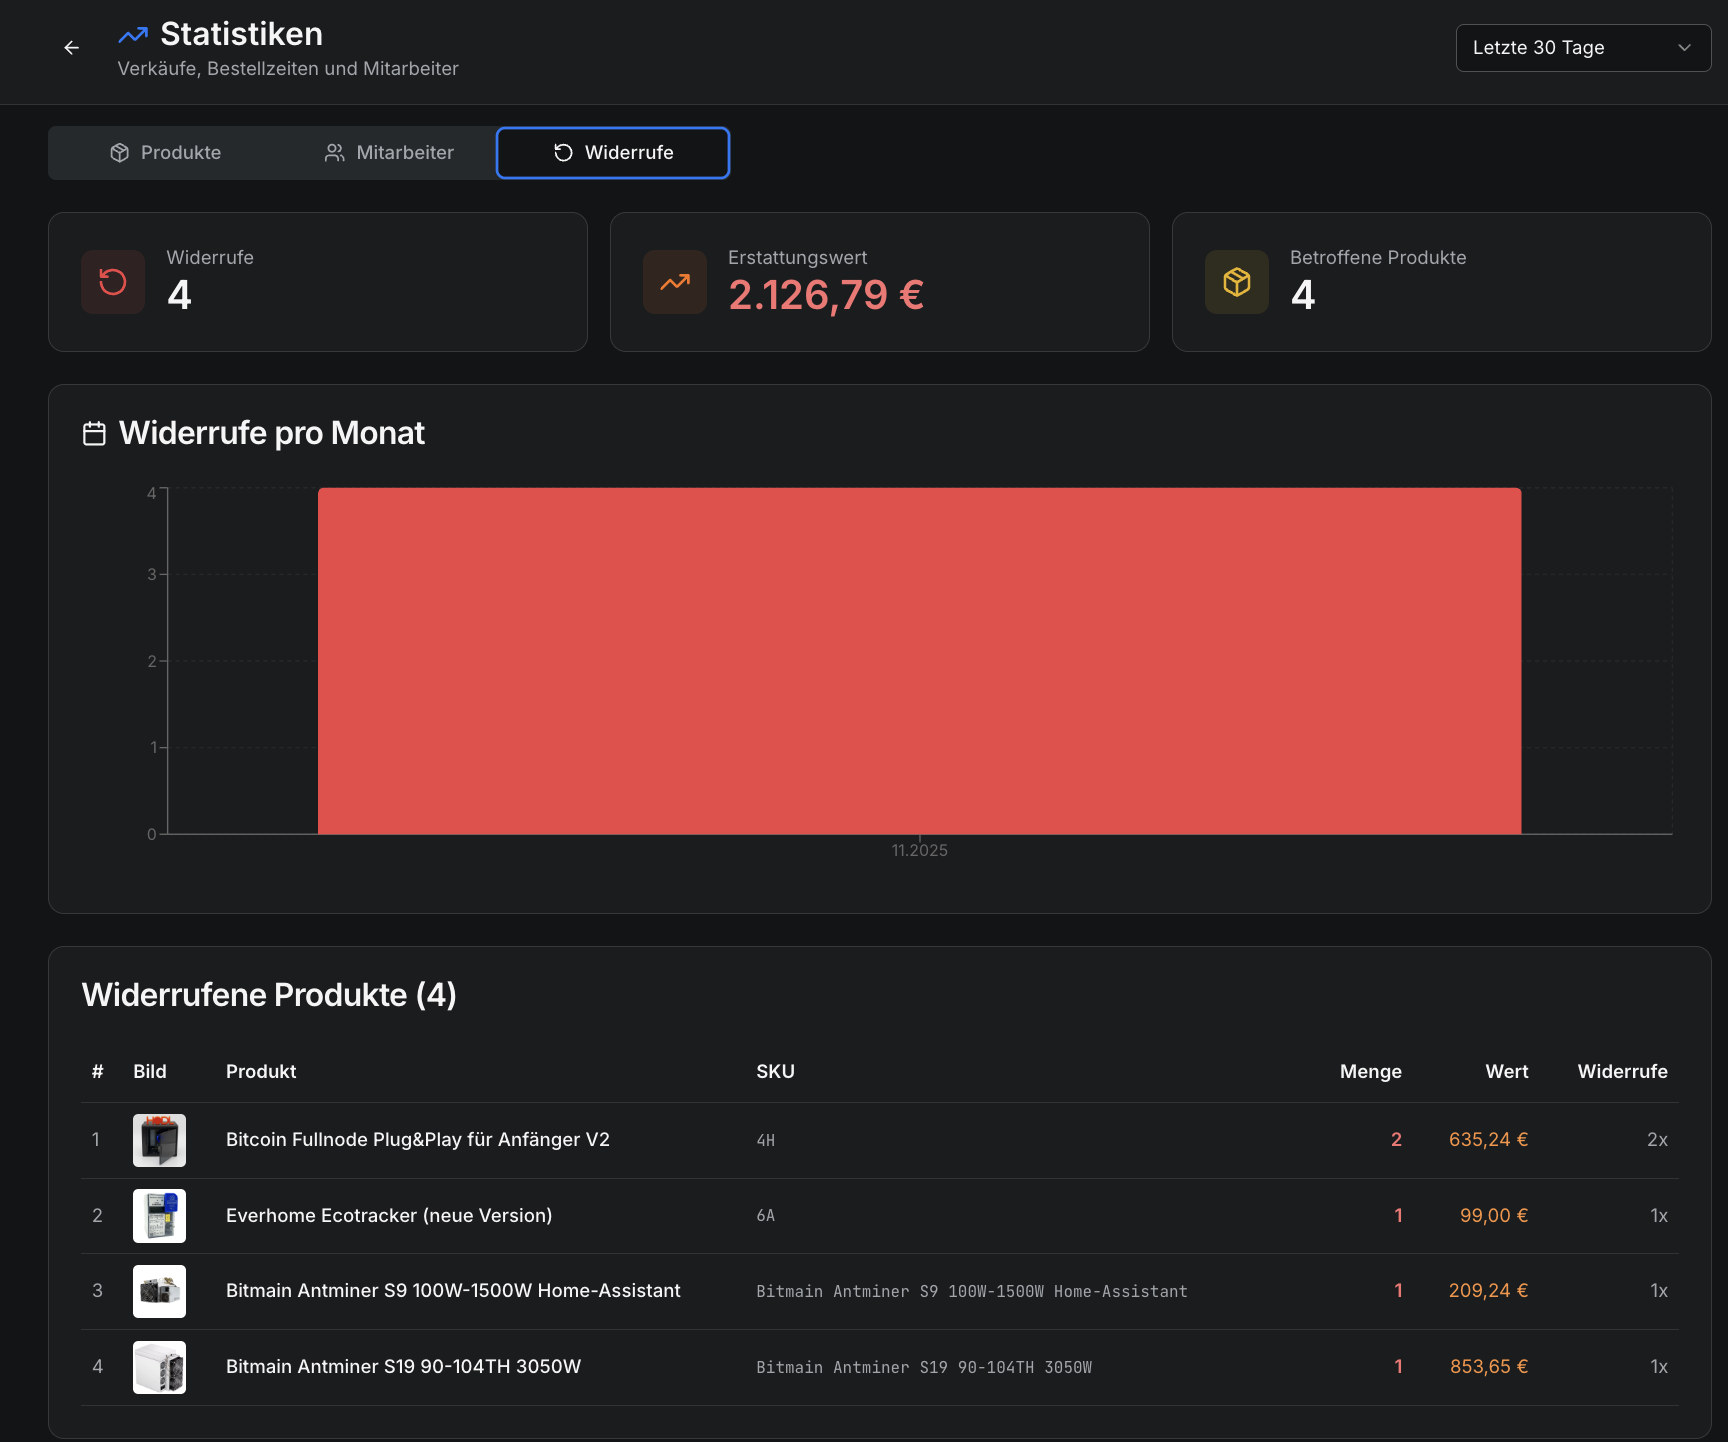Click the Antminer S9 product image
This screenshot has height=1442, width=1728.
click(x=159, y=1291)
